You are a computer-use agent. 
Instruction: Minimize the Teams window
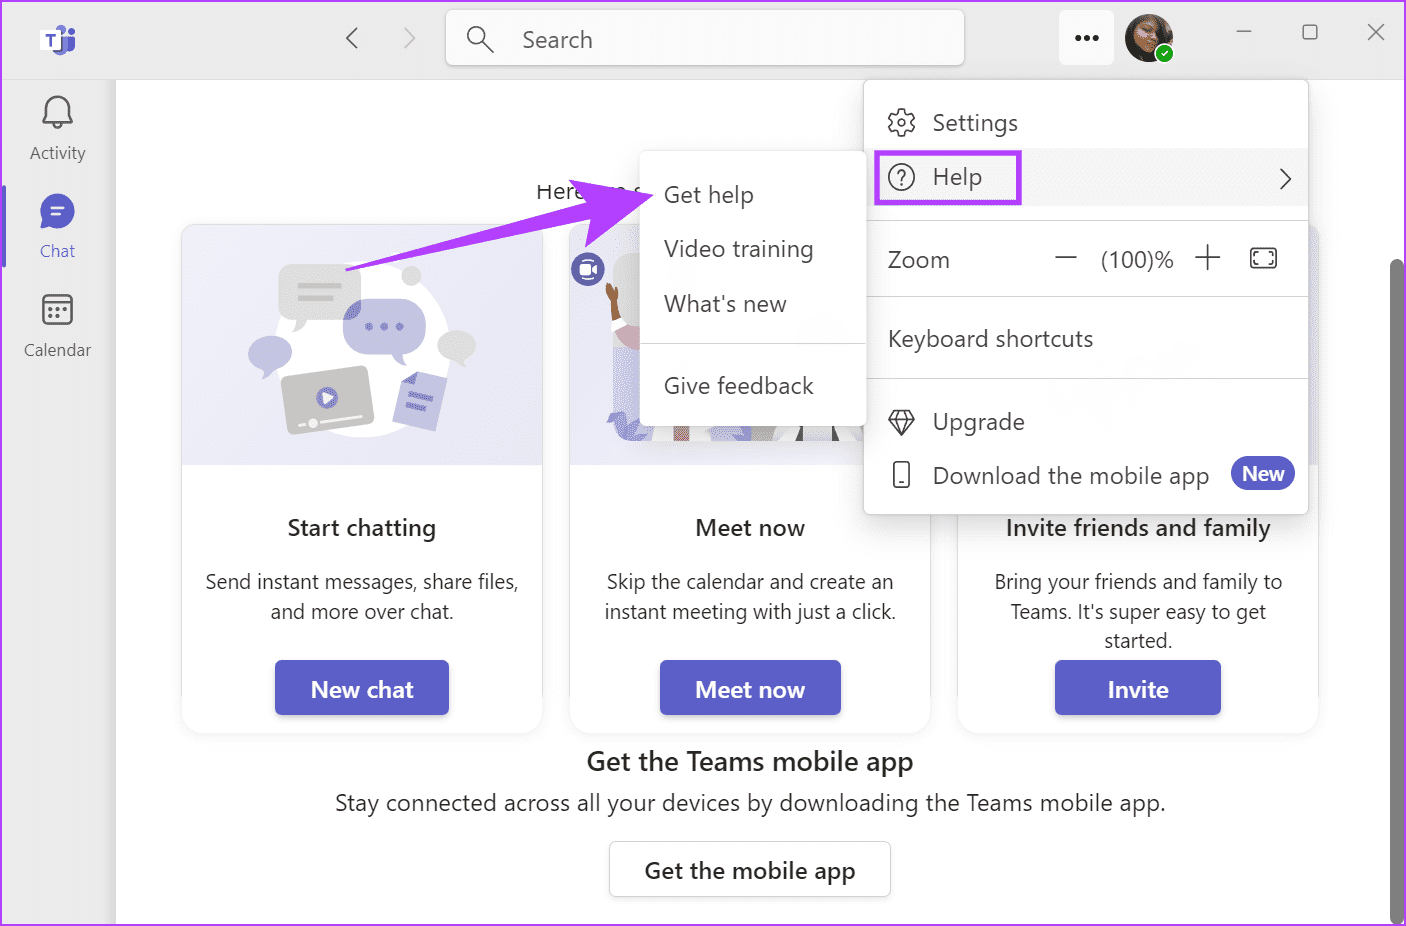pyautogui.click(x=1244, y=32)
